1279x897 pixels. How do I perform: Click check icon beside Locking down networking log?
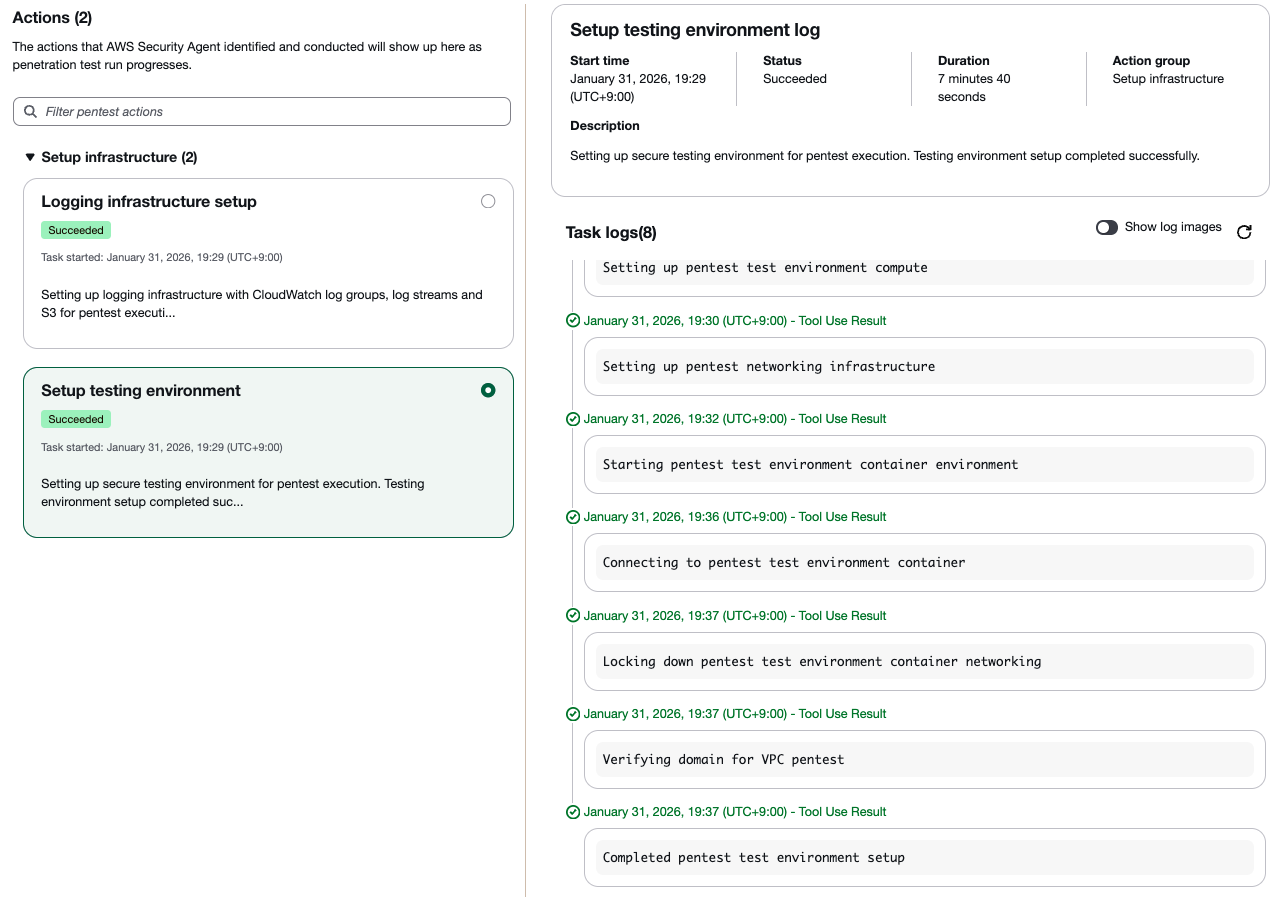pos(573,616)
